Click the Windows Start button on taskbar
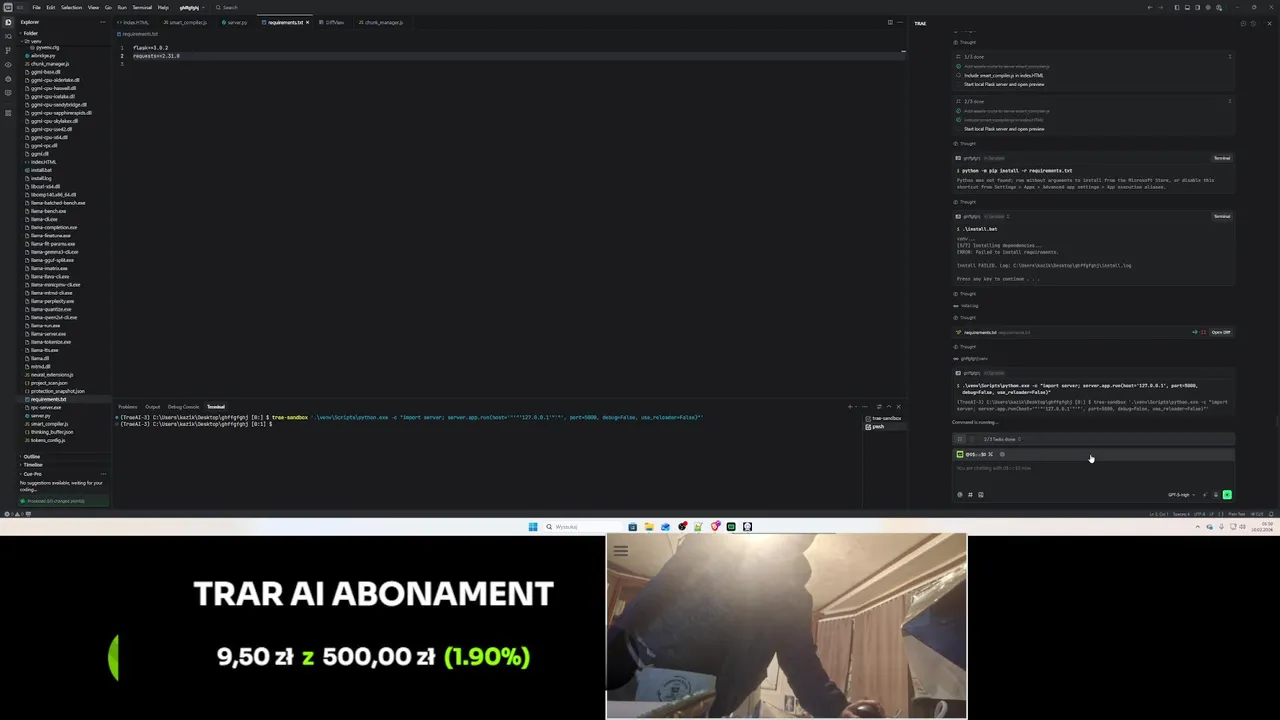 (x=533, y=527)
